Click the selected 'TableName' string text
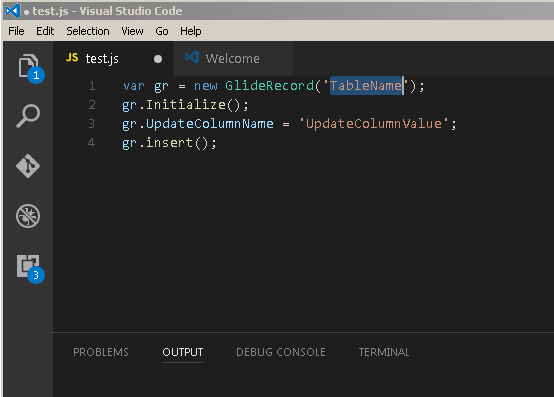 366,85
